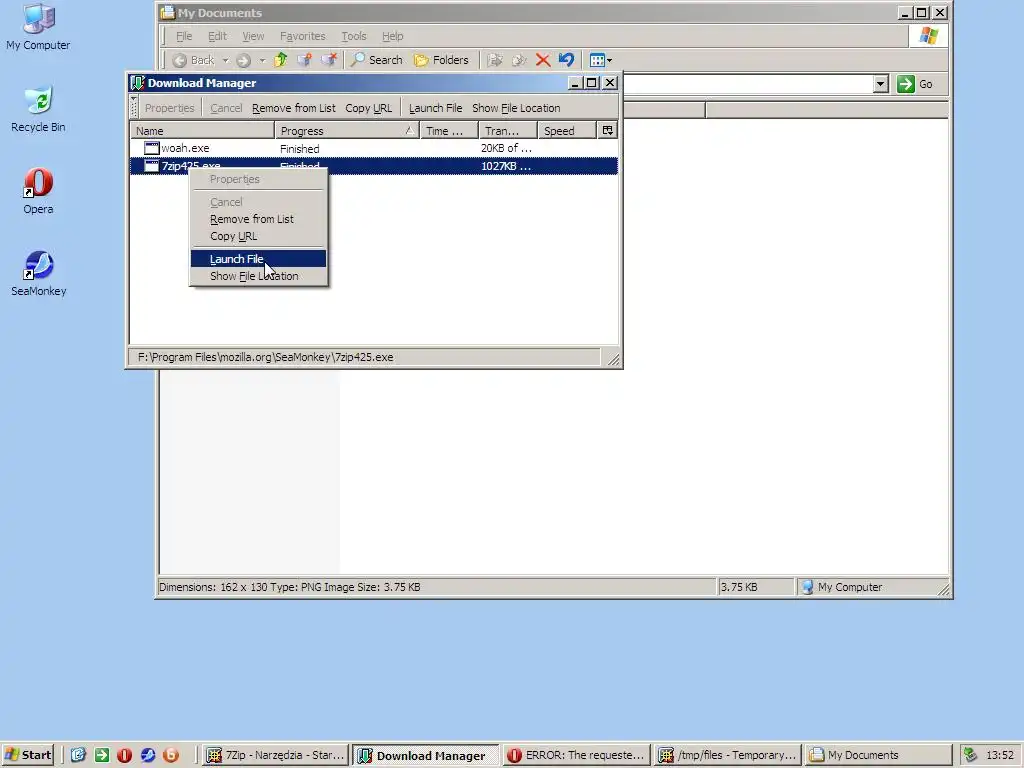The width and height of the screenshot is (1024, 768).
Task: Click the Disconnect Network Drive icon
Action: click(x=328, y=60)
